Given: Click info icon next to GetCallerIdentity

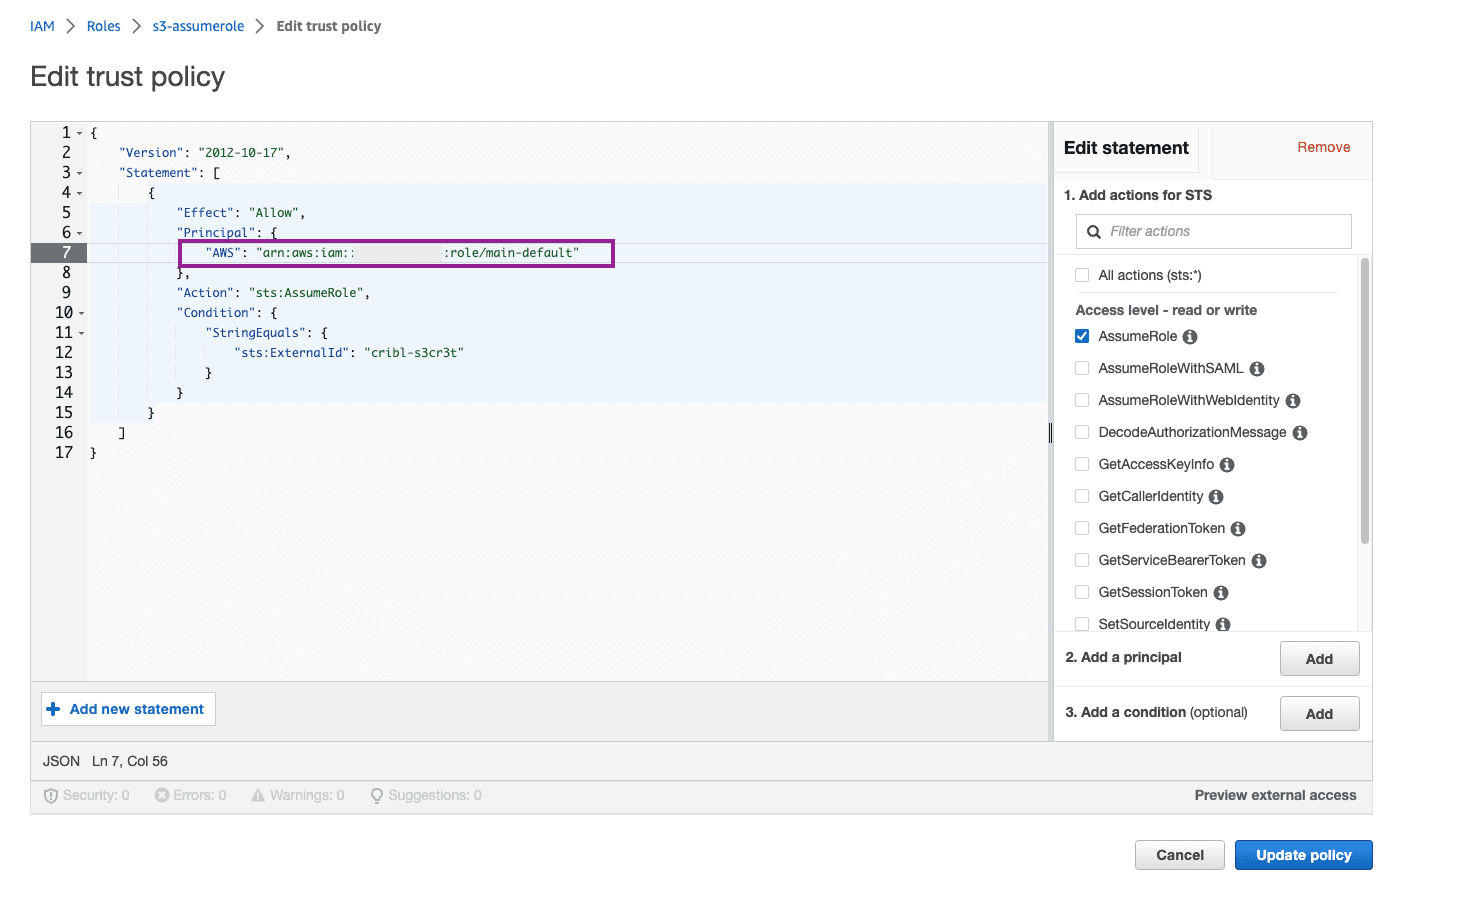Looking at the screenshot, I should click(x=1216, y=497).
